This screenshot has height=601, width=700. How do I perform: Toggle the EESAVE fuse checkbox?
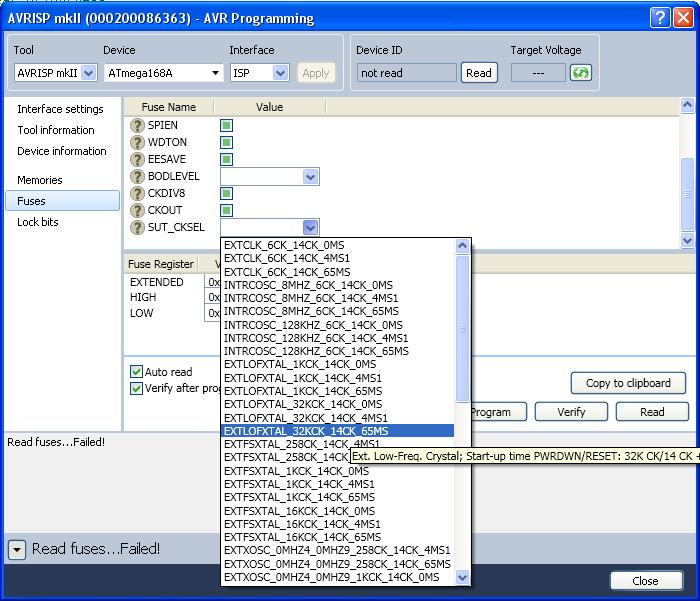coord(226,159)
